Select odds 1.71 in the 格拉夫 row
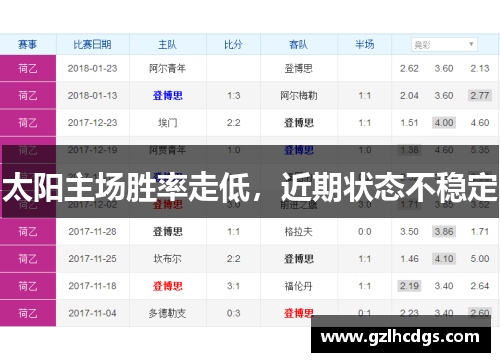Screen dimensions: 500x362 (x=480, y=231)
